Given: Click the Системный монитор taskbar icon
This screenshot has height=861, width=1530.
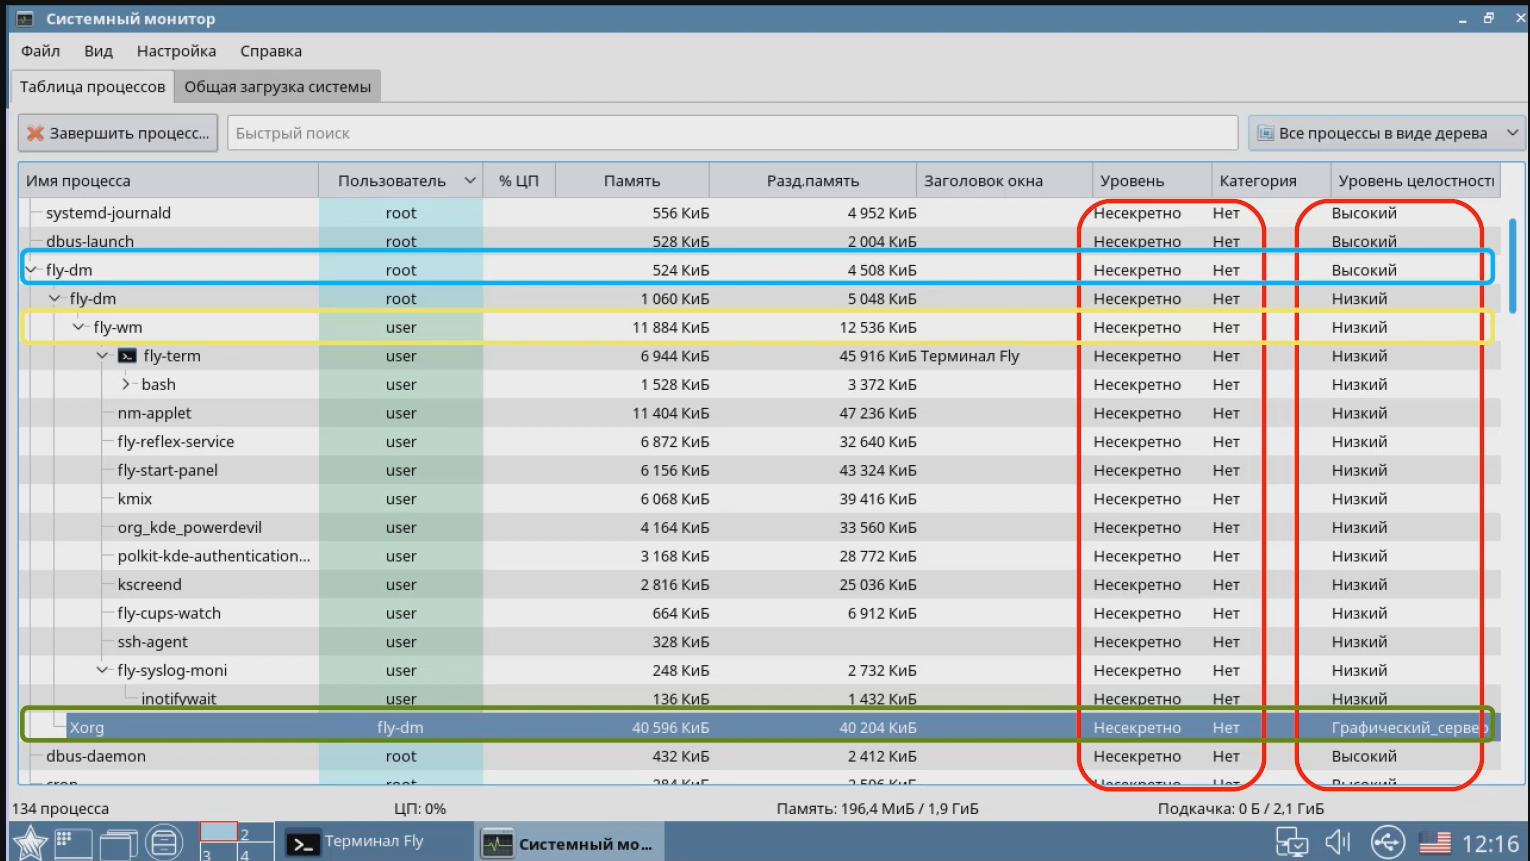Looking at the screenshot, I should click(497, 844).
